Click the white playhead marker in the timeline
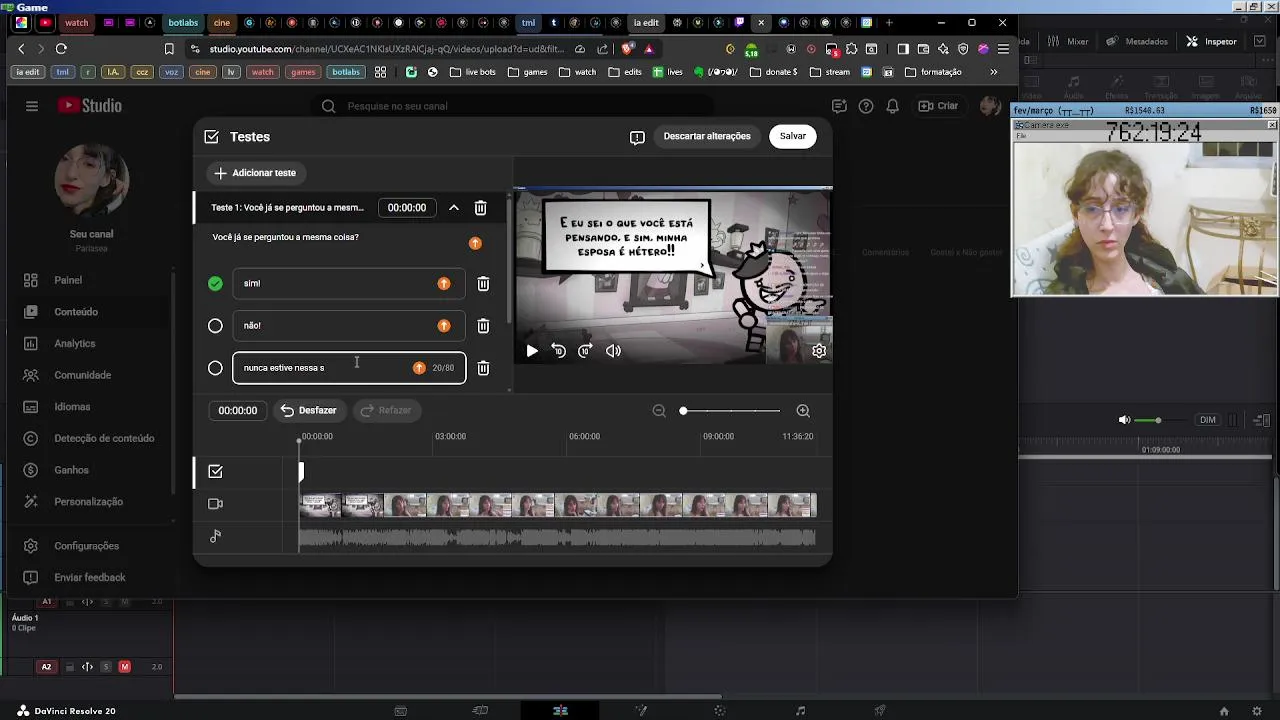The height and width of the screenshot is (720, 1280). click(x=300, y=473)
